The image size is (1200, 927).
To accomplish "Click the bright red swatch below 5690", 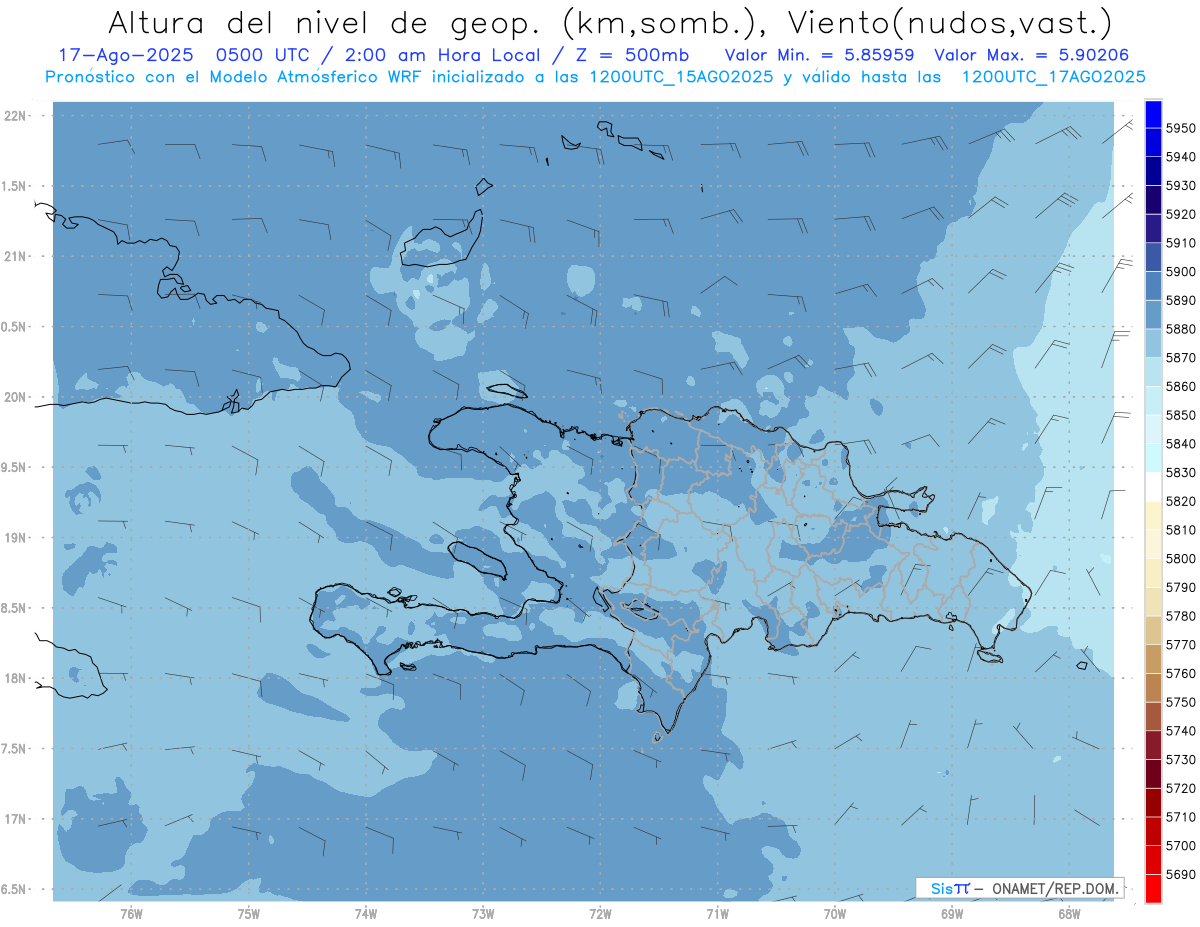I will (x=1153, y=889).
